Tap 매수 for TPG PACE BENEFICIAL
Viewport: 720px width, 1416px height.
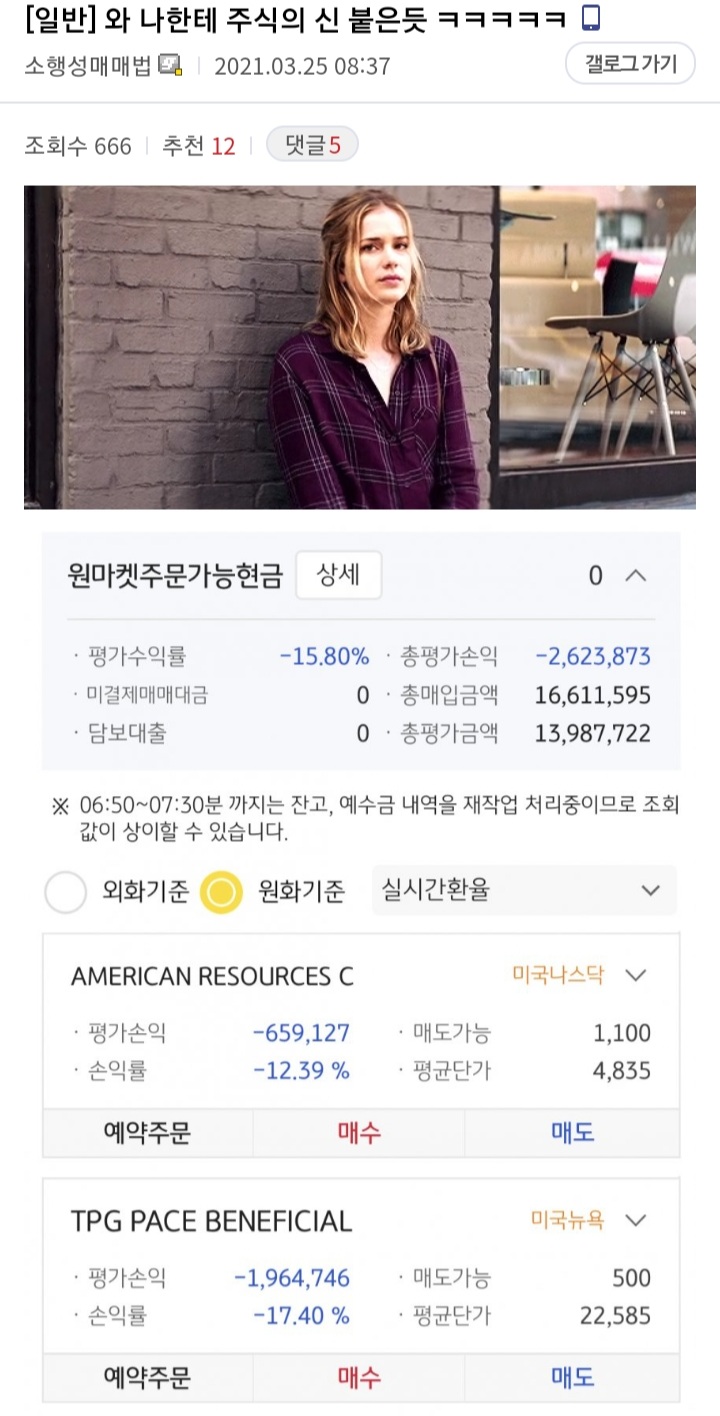(x=358, y=1377)
